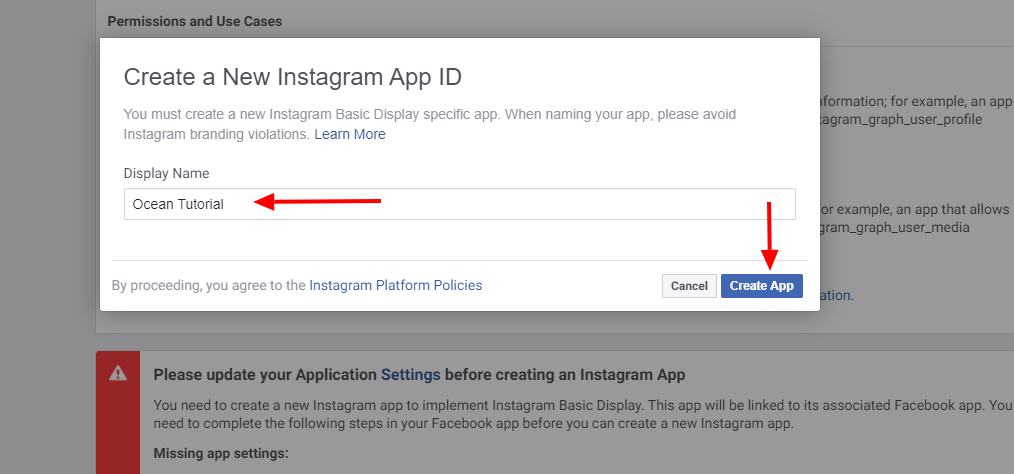Click the 'Please update your Application' warning title

coord(419,374)
